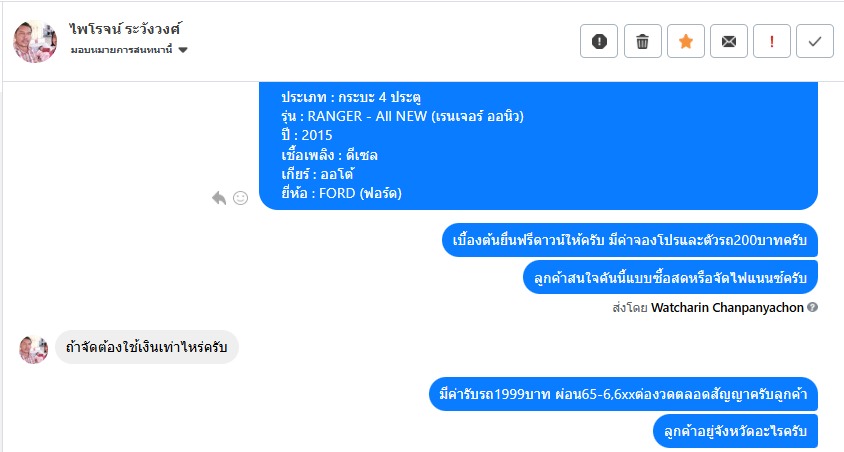Click the FORD RANGER car details message
The image size is (844, 452).
pyautogui.click(x=538, y=145)
